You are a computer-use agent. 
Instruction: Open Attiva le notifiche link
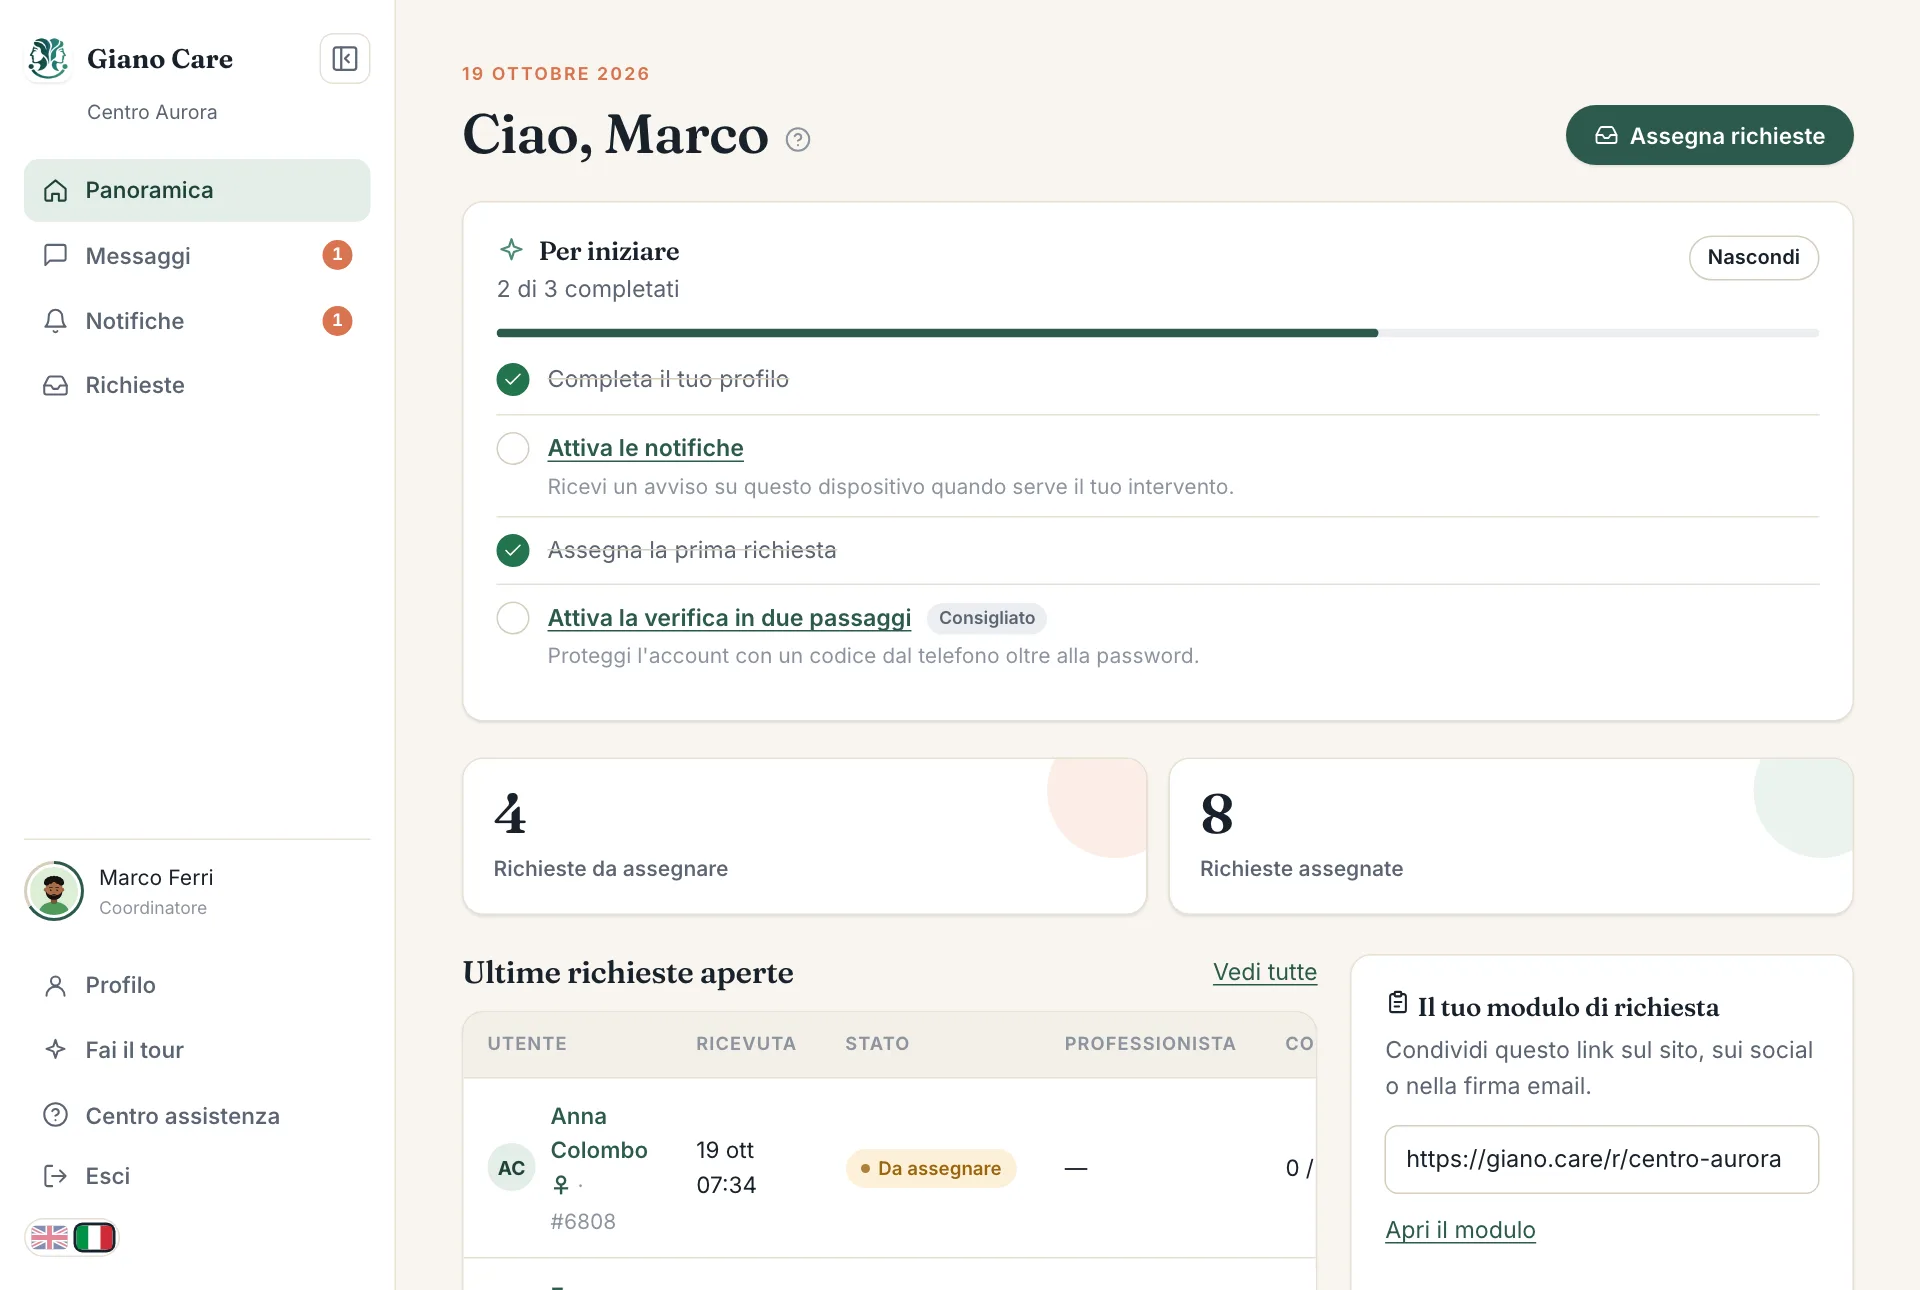point(645,448)
